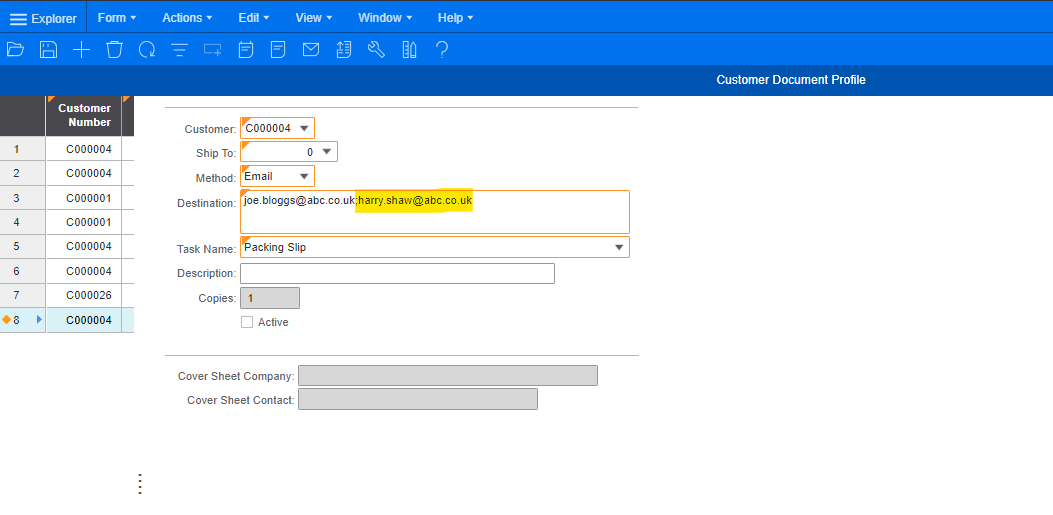The width and height of the screenshot is (1053, 515).
Task: Click the wrench tools icon
Action: pos(376,49)
